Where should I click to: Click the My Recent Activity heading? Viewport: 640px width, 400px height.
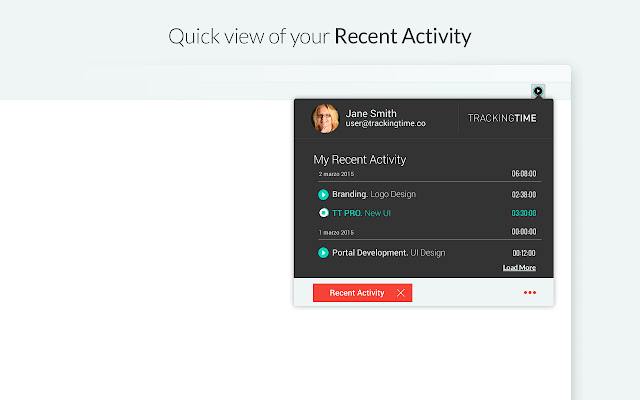pyautogui.click(x=360, y=159)
